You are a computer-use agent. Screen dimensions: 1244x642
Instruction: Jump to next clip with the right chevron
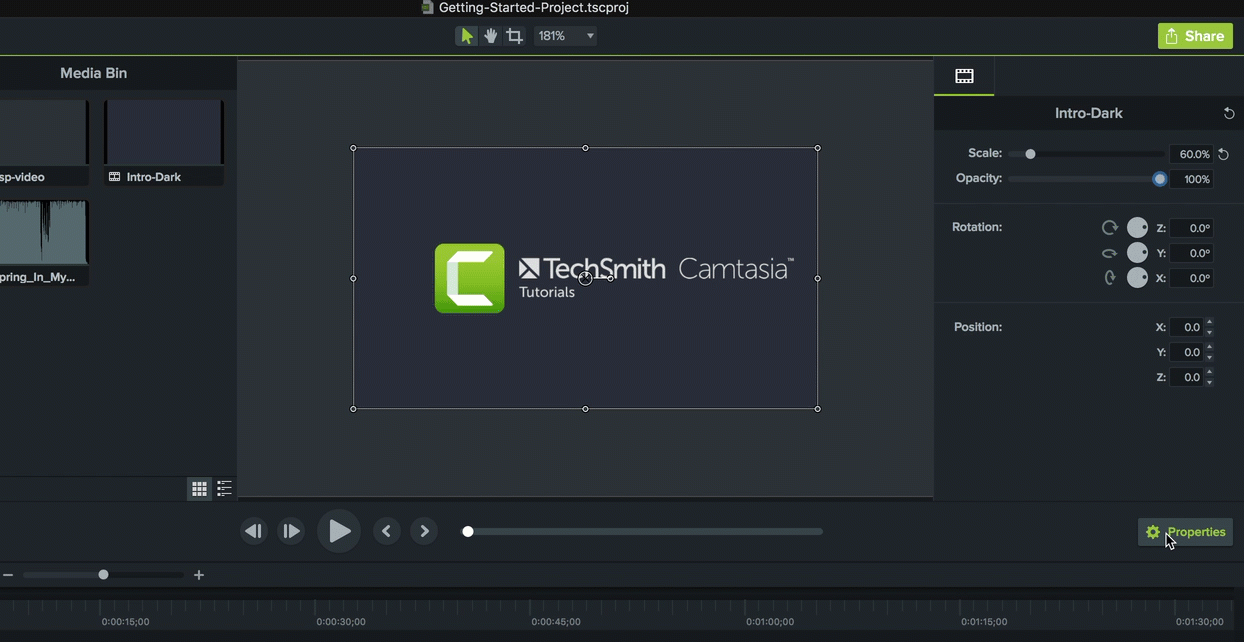pos(424,531)
